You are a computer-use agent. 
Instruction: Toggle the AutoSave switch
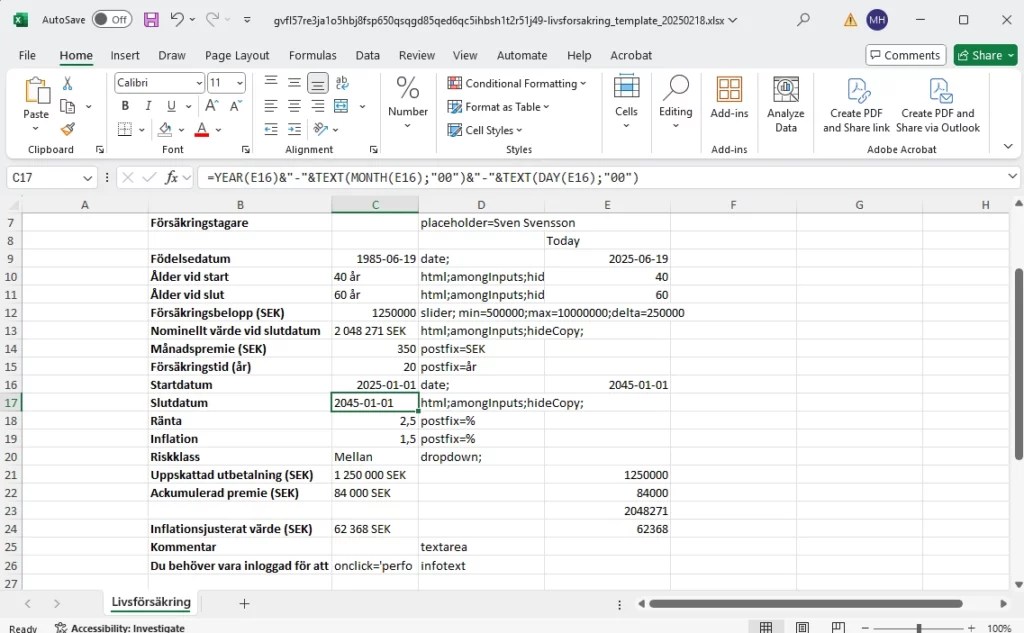112,20
